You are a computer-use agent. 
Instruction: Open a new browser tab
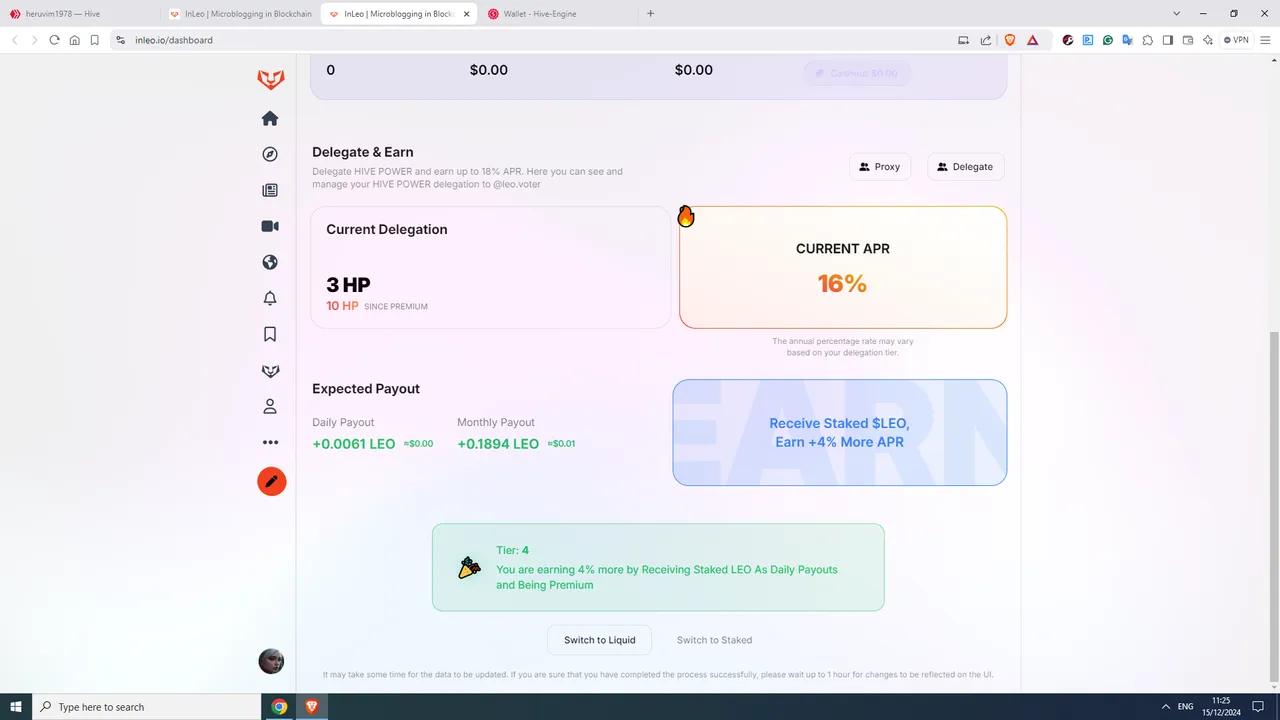(x=651, y=14)
